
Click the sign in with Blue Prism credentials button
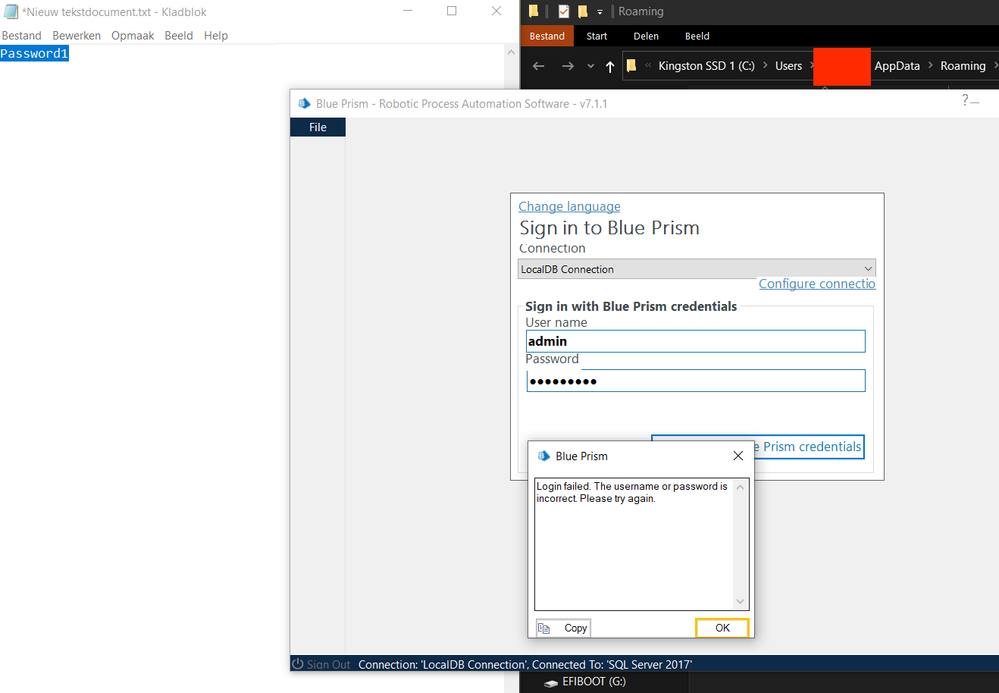[x=809, y=447]
